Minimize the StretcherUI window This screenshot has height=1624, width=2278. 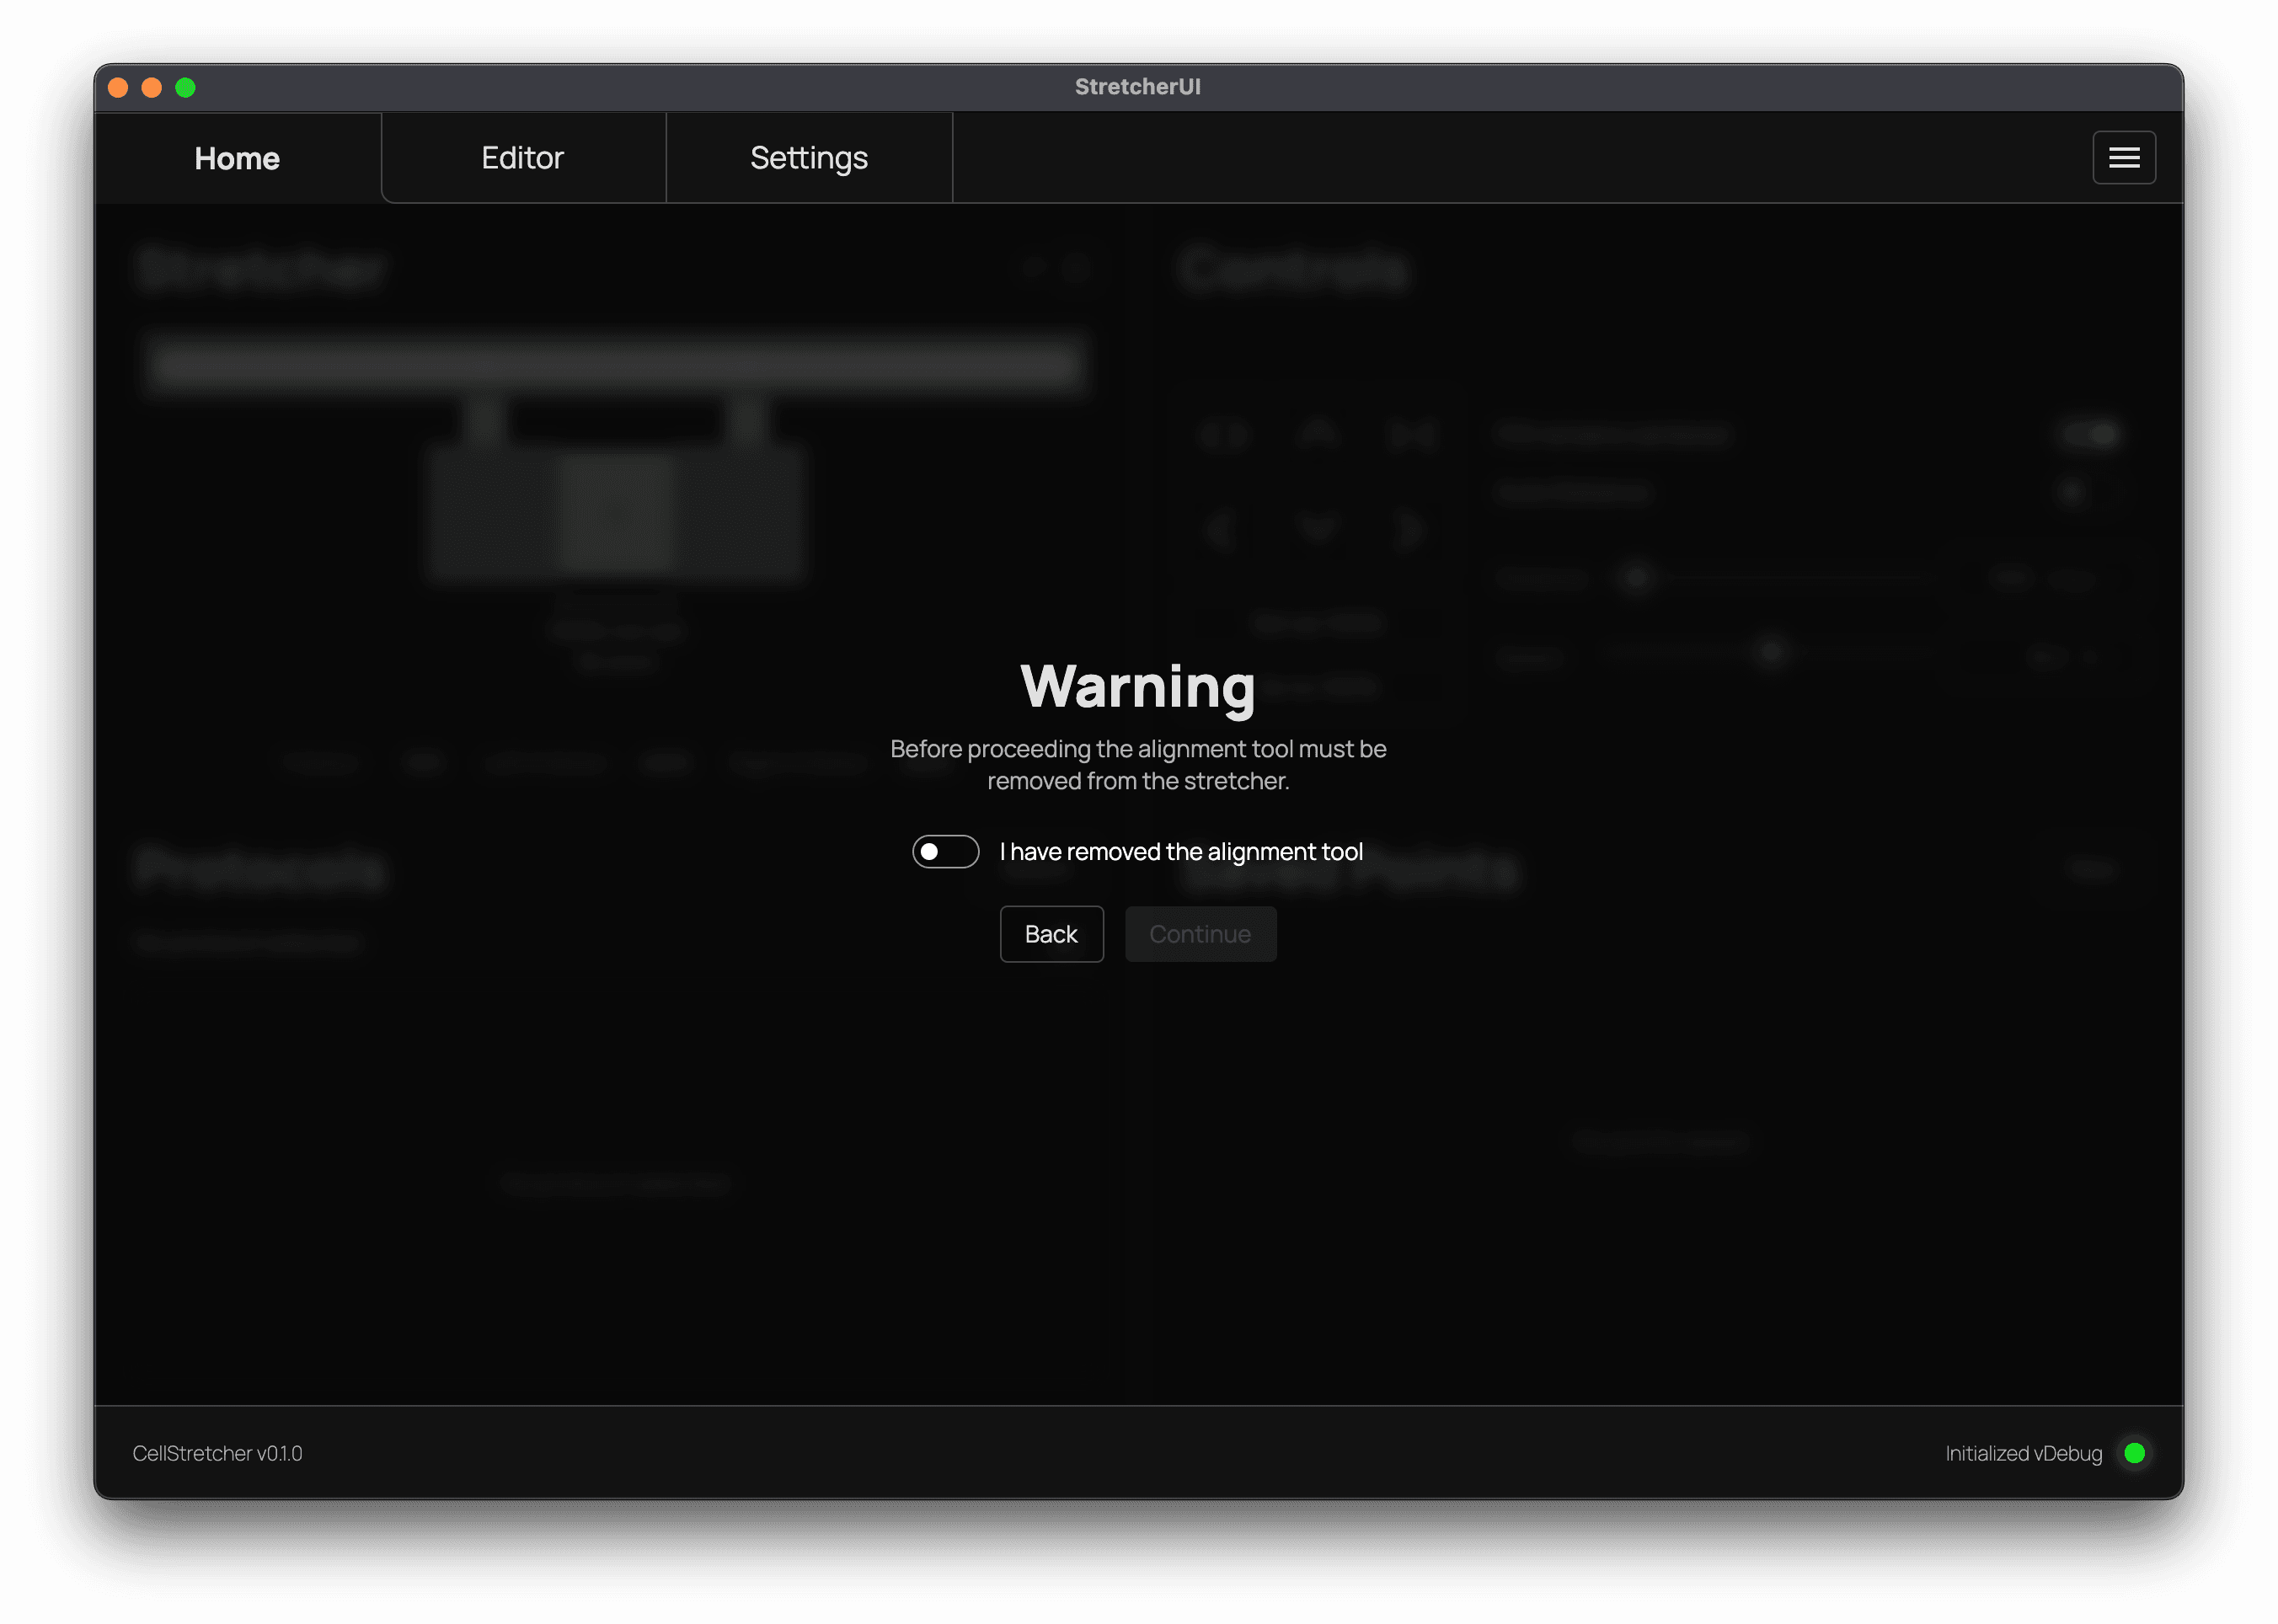tap(152, 88)
